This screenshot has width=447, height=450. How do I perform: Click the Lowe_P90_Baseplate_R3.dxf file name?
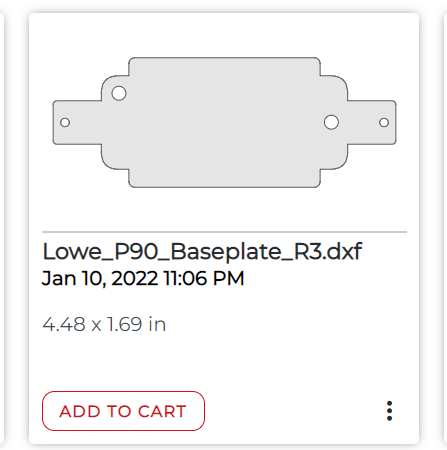click(202, 251)
